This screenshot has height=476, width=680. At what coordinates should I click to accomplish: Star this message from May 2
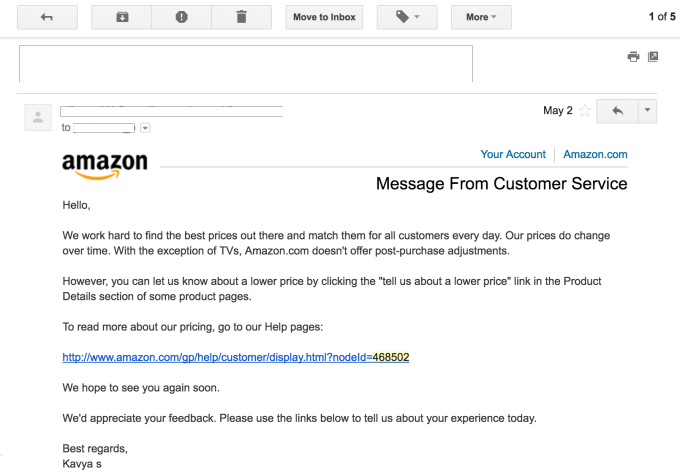click(x=585, y=111)
